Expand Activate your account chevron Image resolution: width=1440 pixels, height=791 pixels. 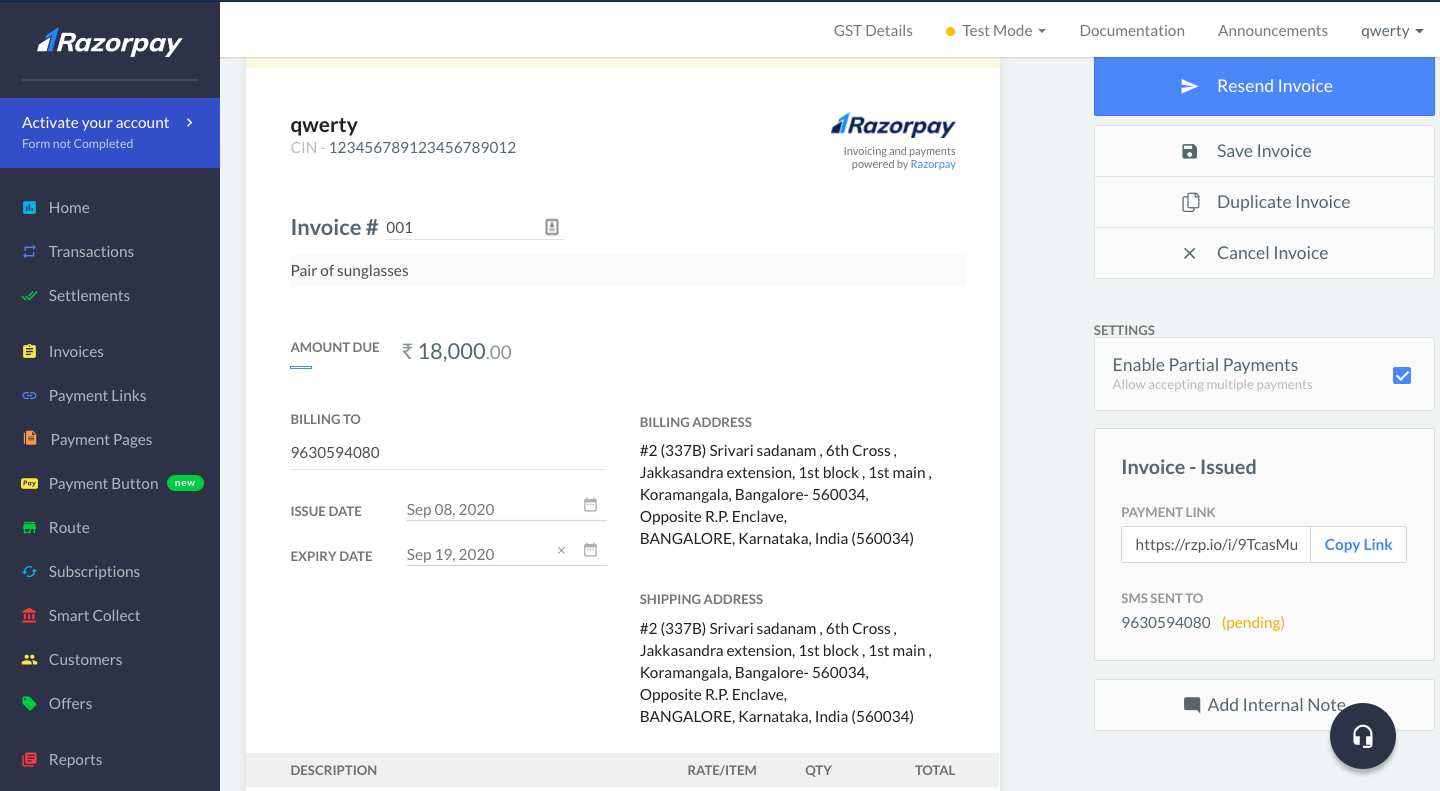tap(190, 123)
